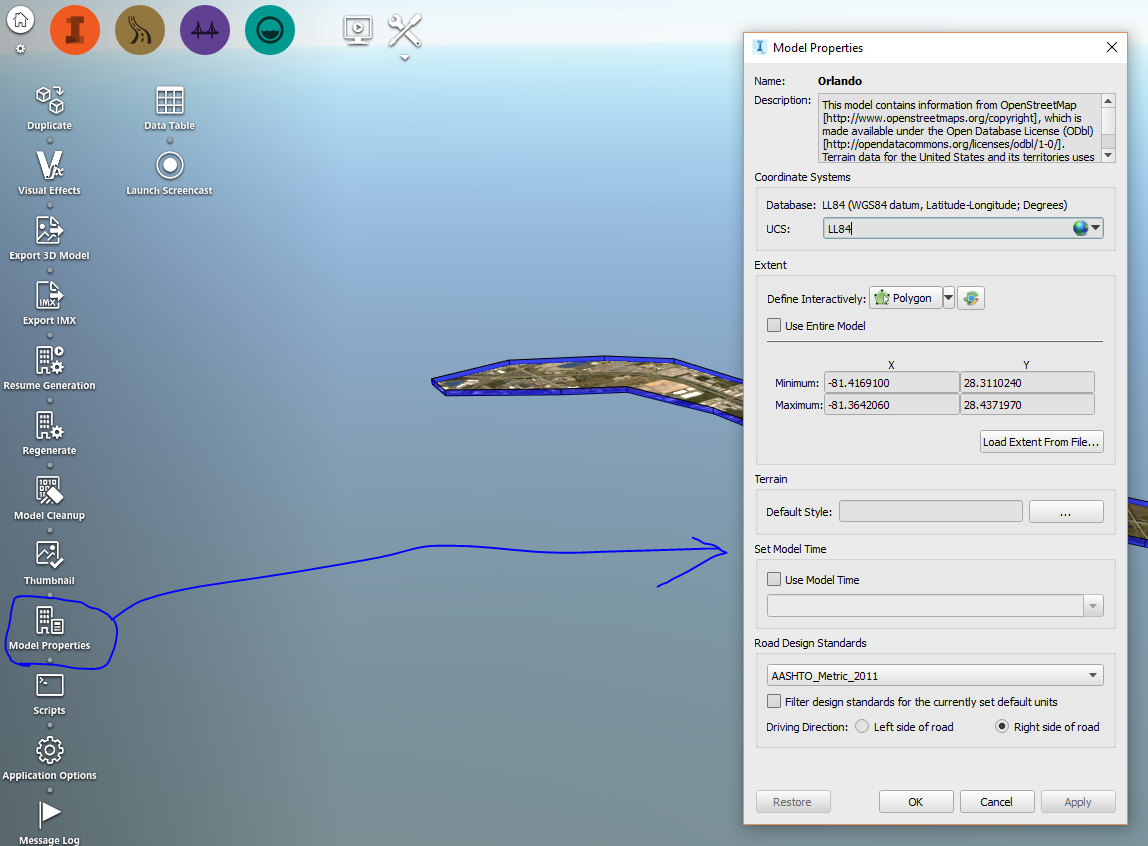This screenshot has height=846, width=1148.
Task: Click Regenerate model
Action: point(49,434)
